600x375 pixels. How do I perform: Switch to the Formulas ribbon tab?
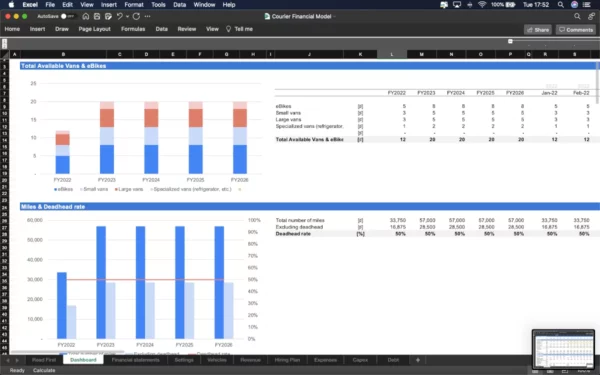(x=133, y=29)
